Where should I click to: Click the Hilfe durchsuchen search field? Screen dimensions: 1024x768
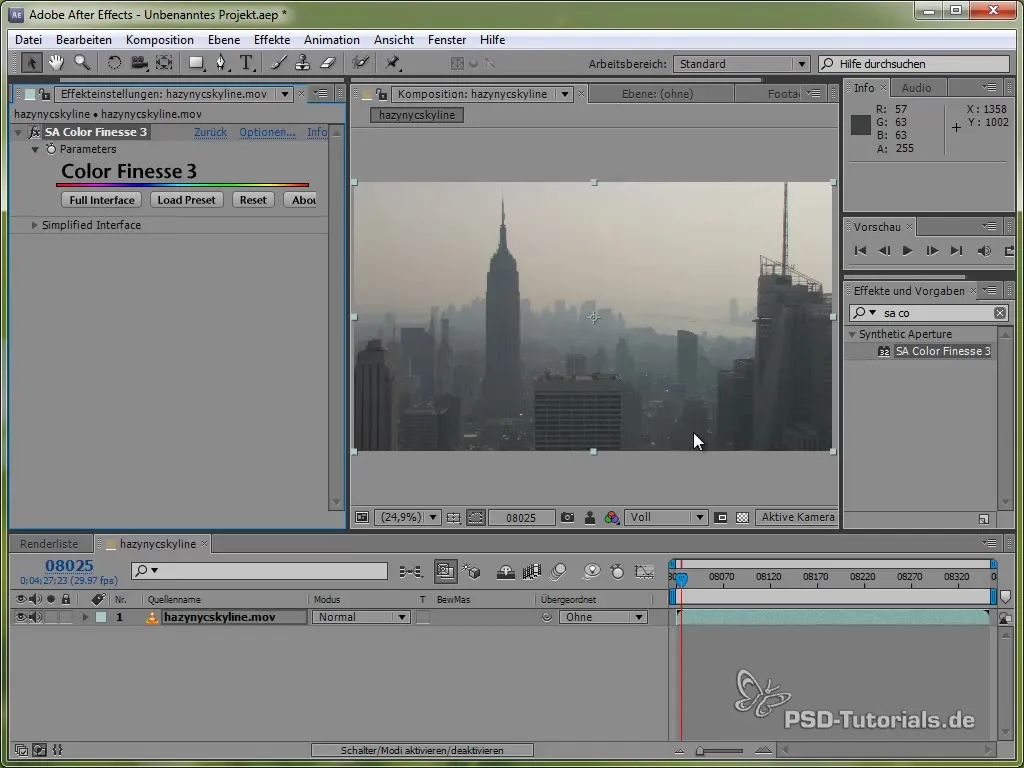914,64
